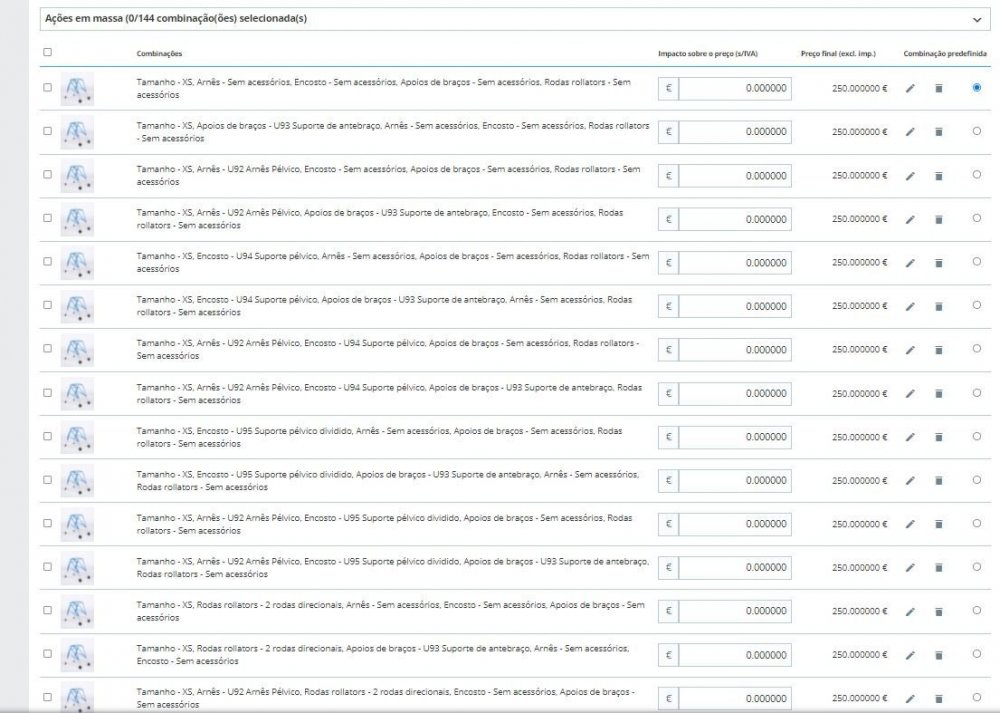The width and height of the screenshot is (1000, 713).
Task: Click the Impacto sobre o preço (s/IVA) header
Action: tap(708, 54)
